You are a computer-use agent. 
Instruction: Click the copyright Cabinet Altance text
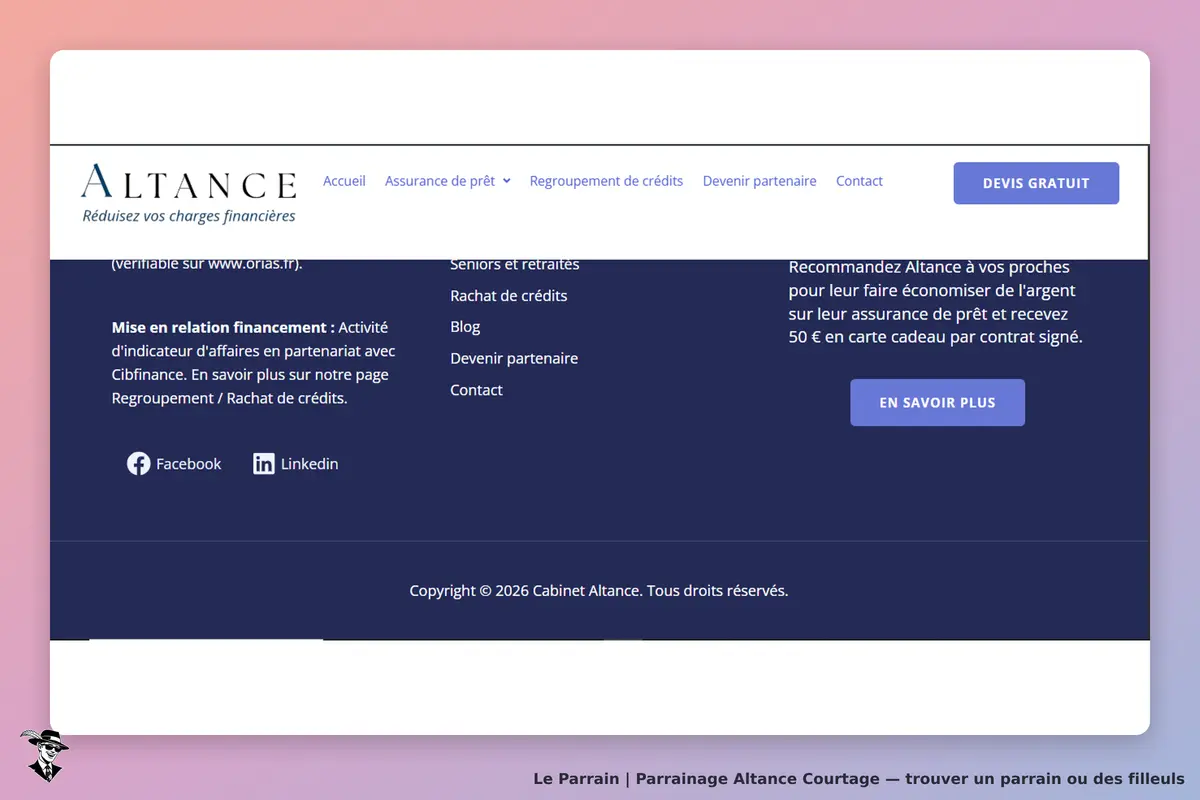click(599, 591)
